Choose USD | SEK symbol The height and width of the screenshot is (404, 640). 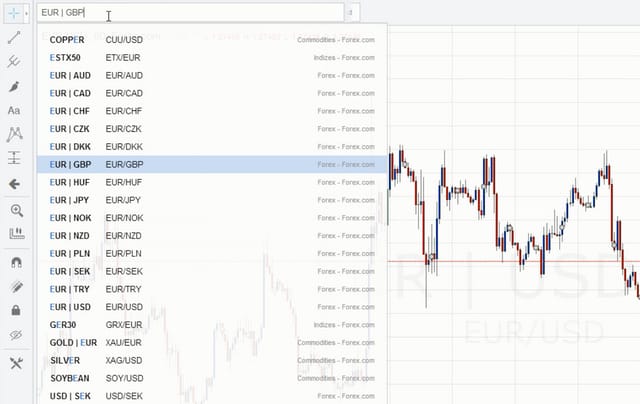point(212,396)
